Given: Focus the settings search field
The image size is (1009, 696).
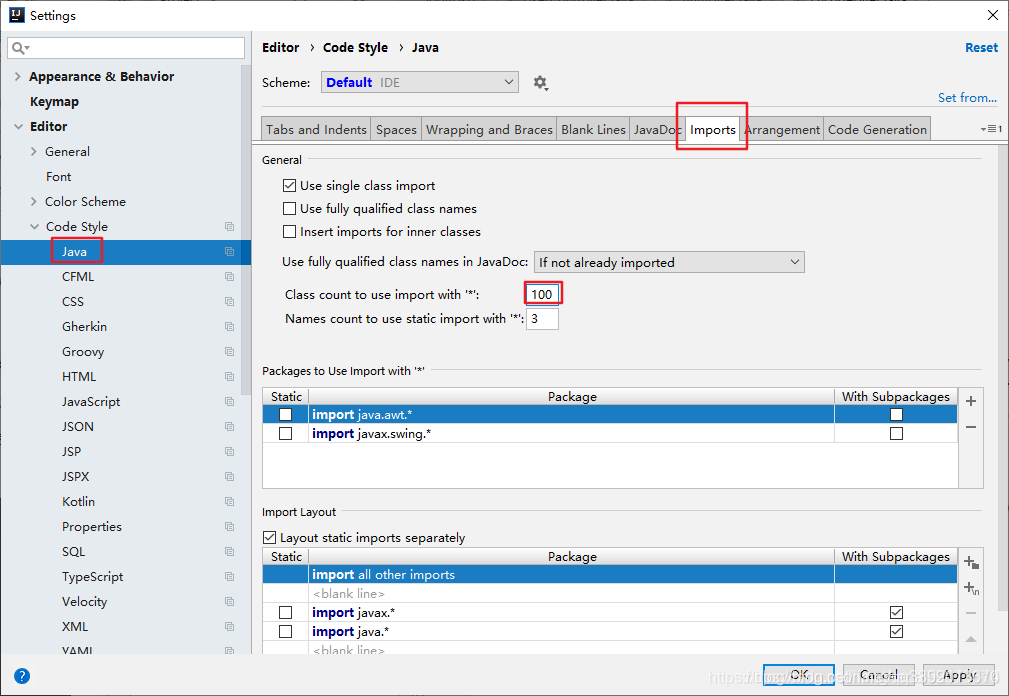Looking at the screenshot, I should point(126,48).
